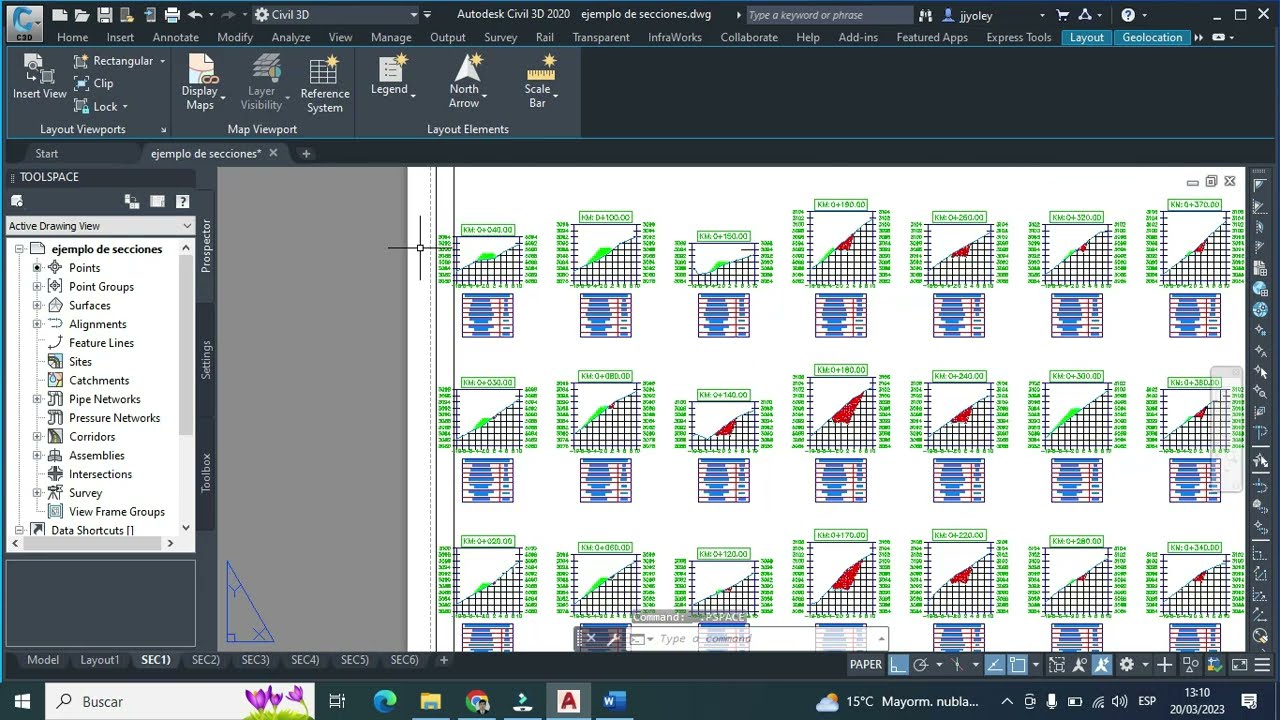Select Corridors in the Prospector tree
Viewport: 1280px width, 720px height.
92,437
